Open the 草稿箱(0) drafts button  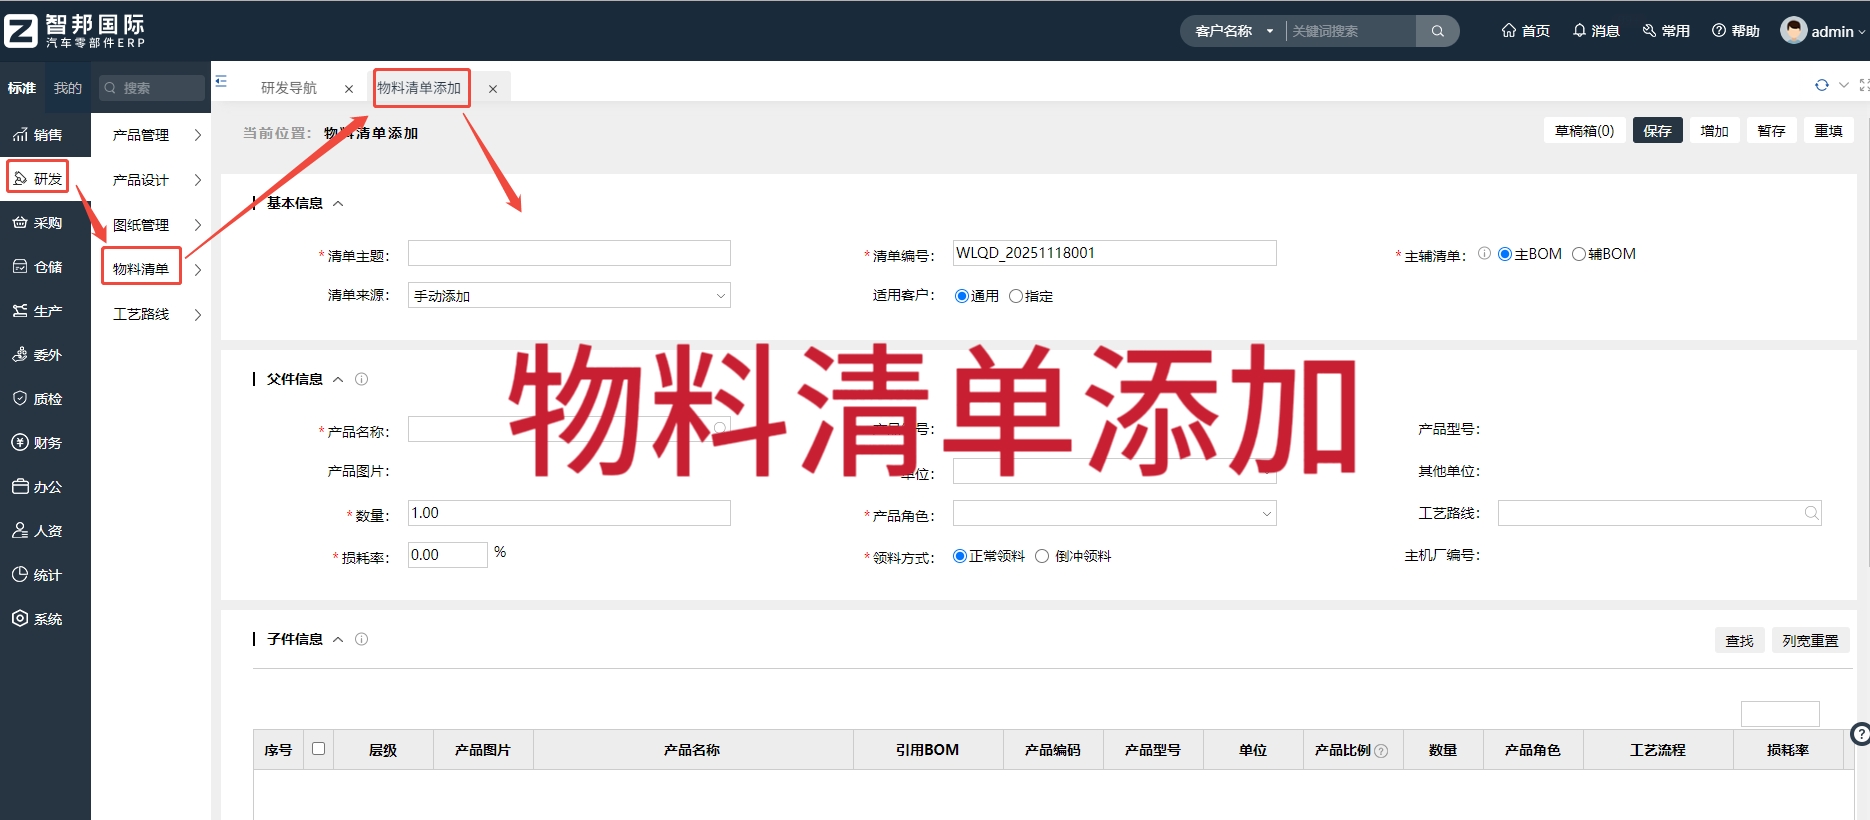tap(1584, 131)
